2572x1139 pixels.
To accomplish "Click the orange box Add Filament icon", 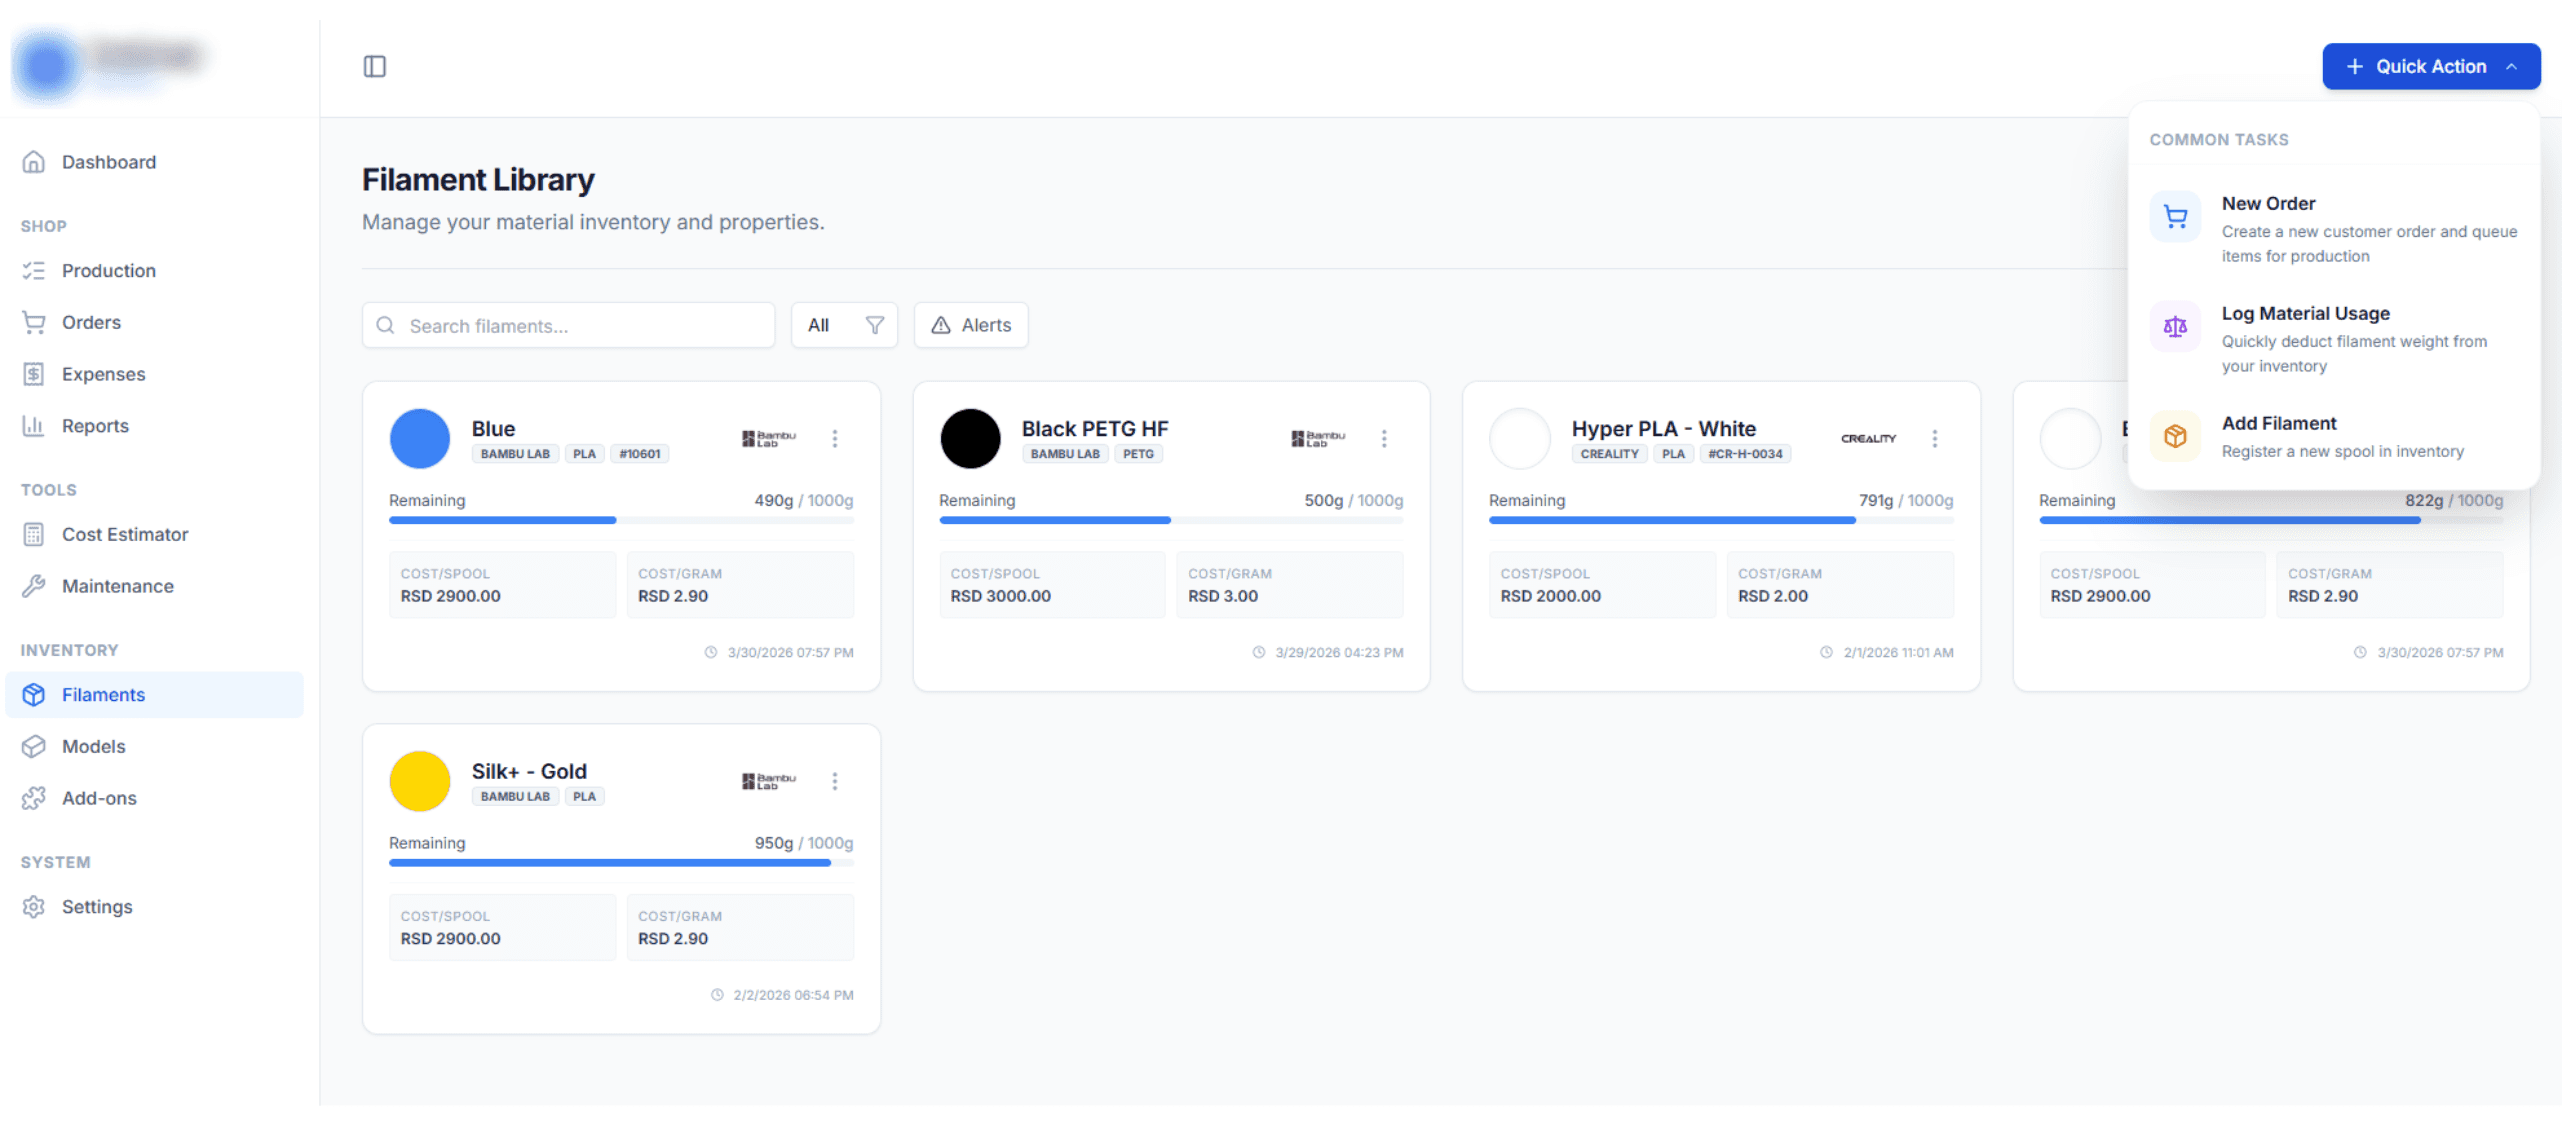I will (x=2173, y=436).
